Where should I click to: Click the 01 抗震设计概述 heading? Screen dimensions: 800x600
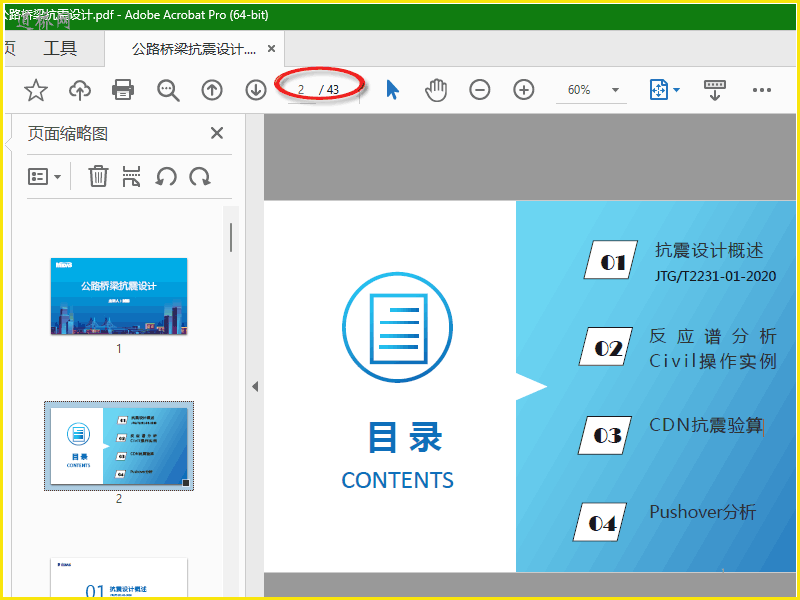pyautogui.click(x=709, y=250)
